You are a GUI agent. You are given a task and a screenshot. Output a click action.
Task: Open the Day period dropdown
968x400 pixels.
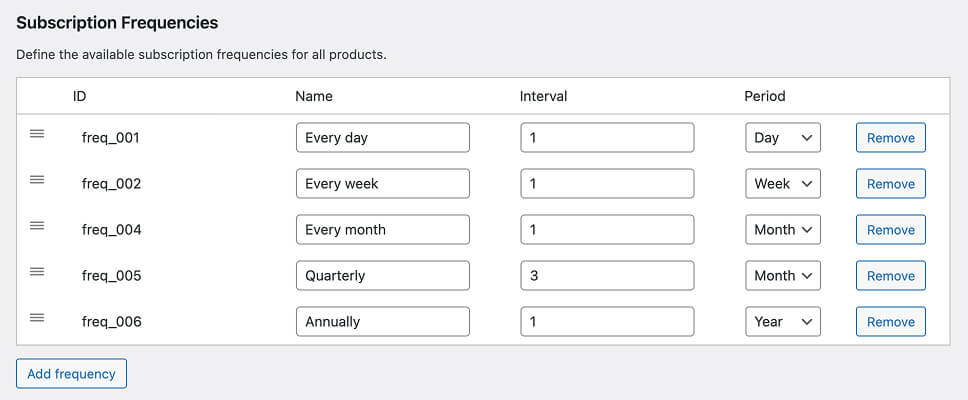pyautogui.click(x=783, y=138)
